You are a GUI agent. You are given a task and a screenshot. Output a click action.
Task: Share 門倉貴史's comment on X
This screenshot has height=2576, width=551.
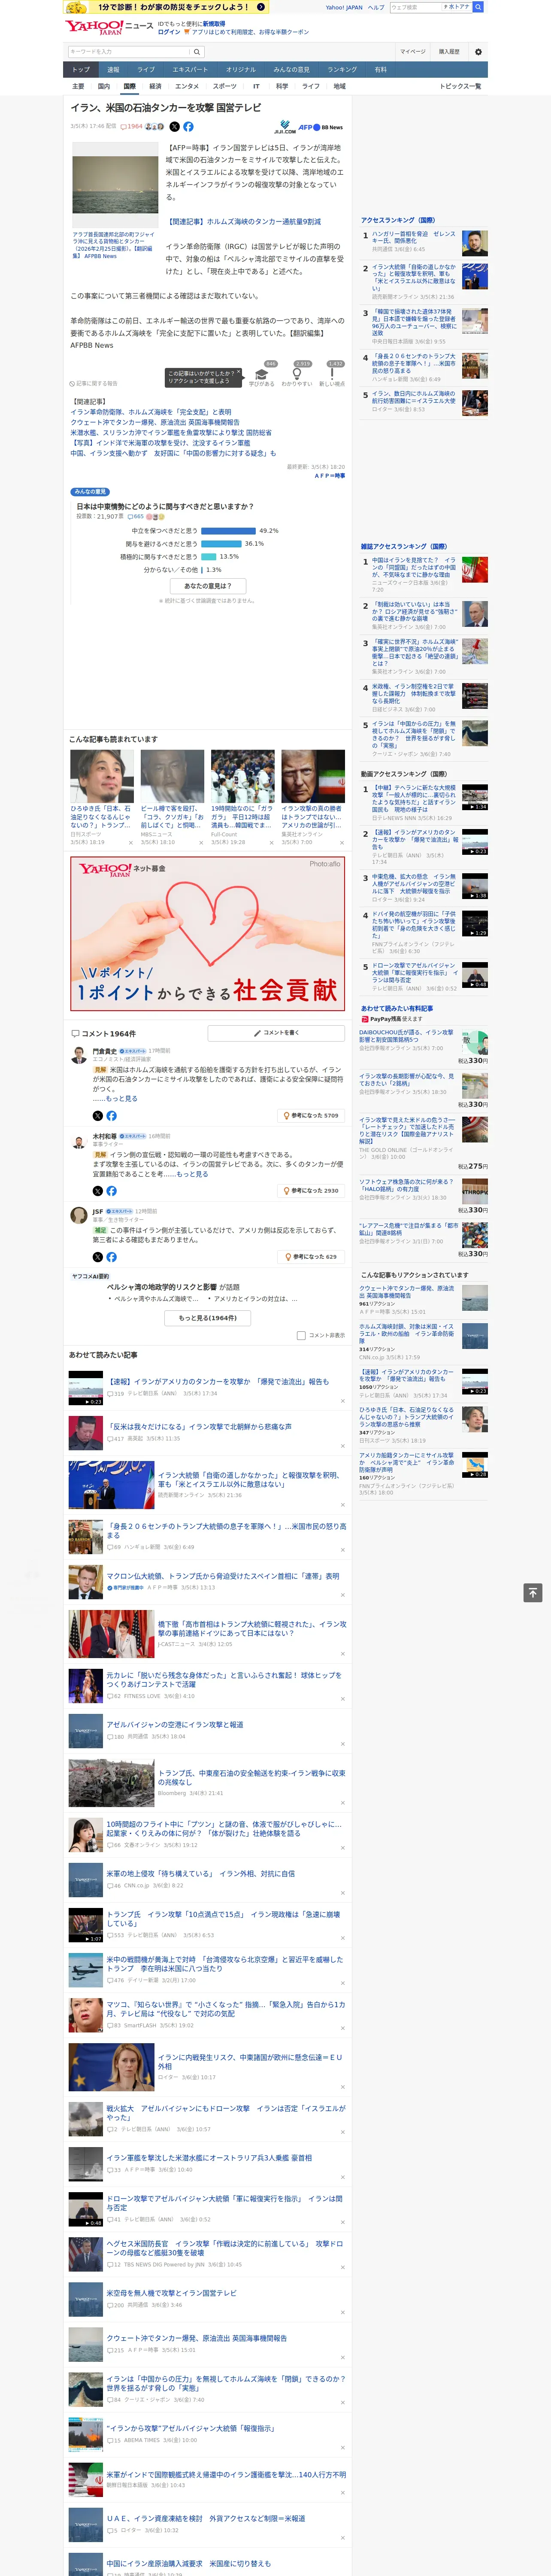click(x=98, y=1115)
